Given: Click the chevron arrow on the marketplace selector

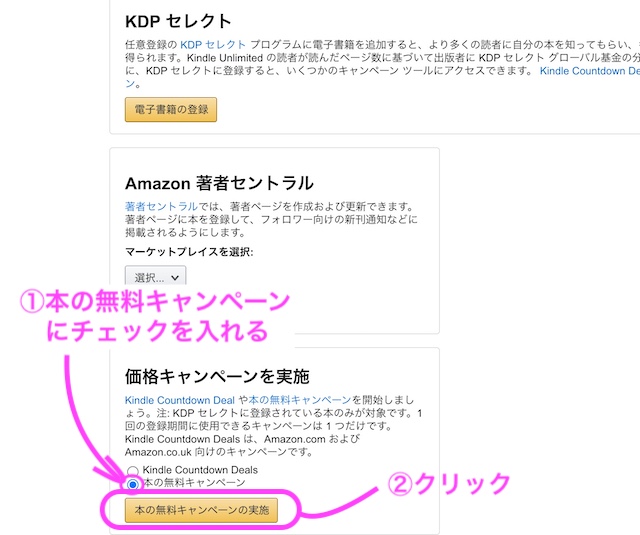Looking at the screenshot, I should pyautogui.click(x=176, y=277).
